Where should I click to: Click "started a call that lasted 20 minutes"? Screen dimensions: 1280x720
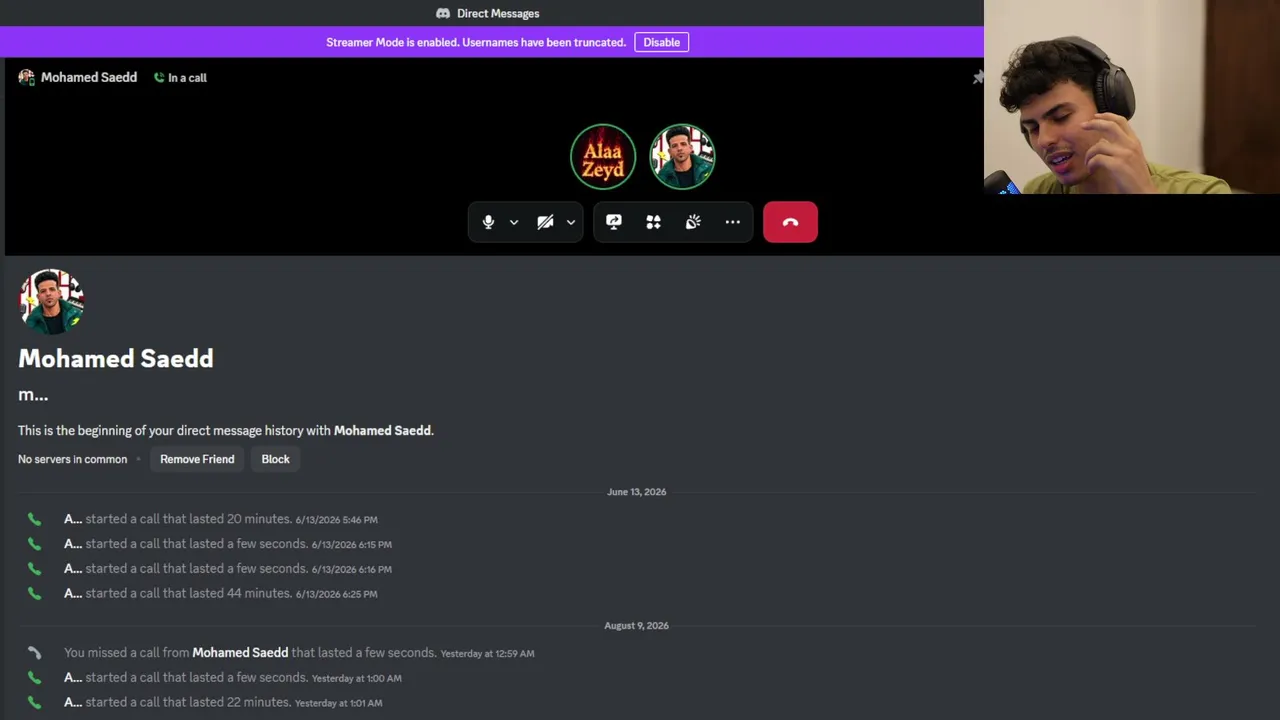tap(189, 519)
